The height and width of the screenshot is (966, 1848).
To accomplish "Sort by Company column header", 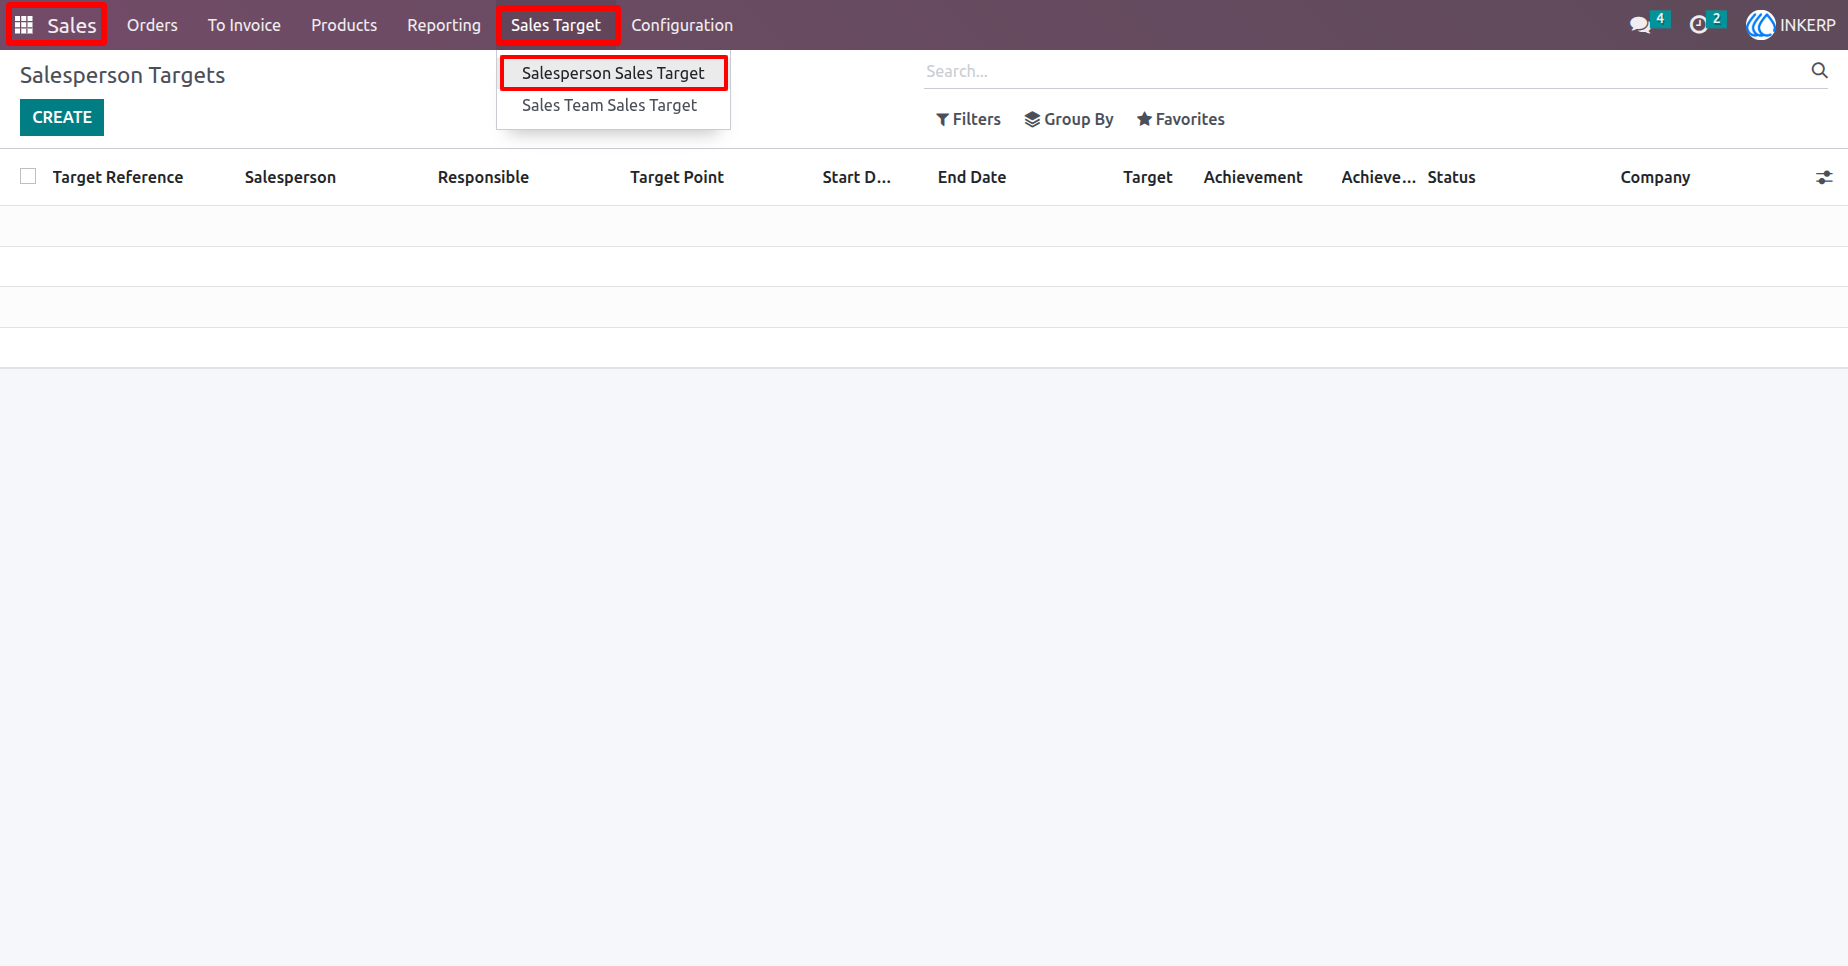I will [1655, 177].
